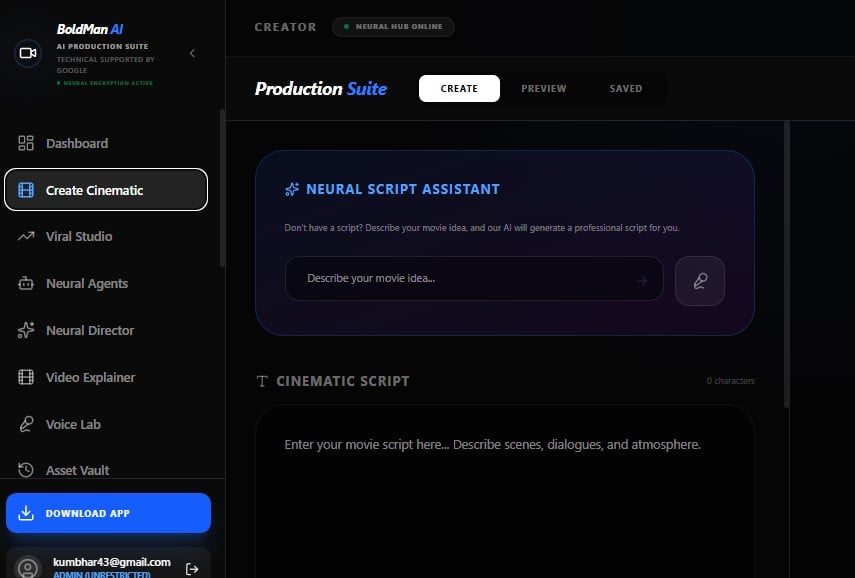Open the Voice Lab section
The width and height of the screenshot is (855, 578).
coord(106,424)
